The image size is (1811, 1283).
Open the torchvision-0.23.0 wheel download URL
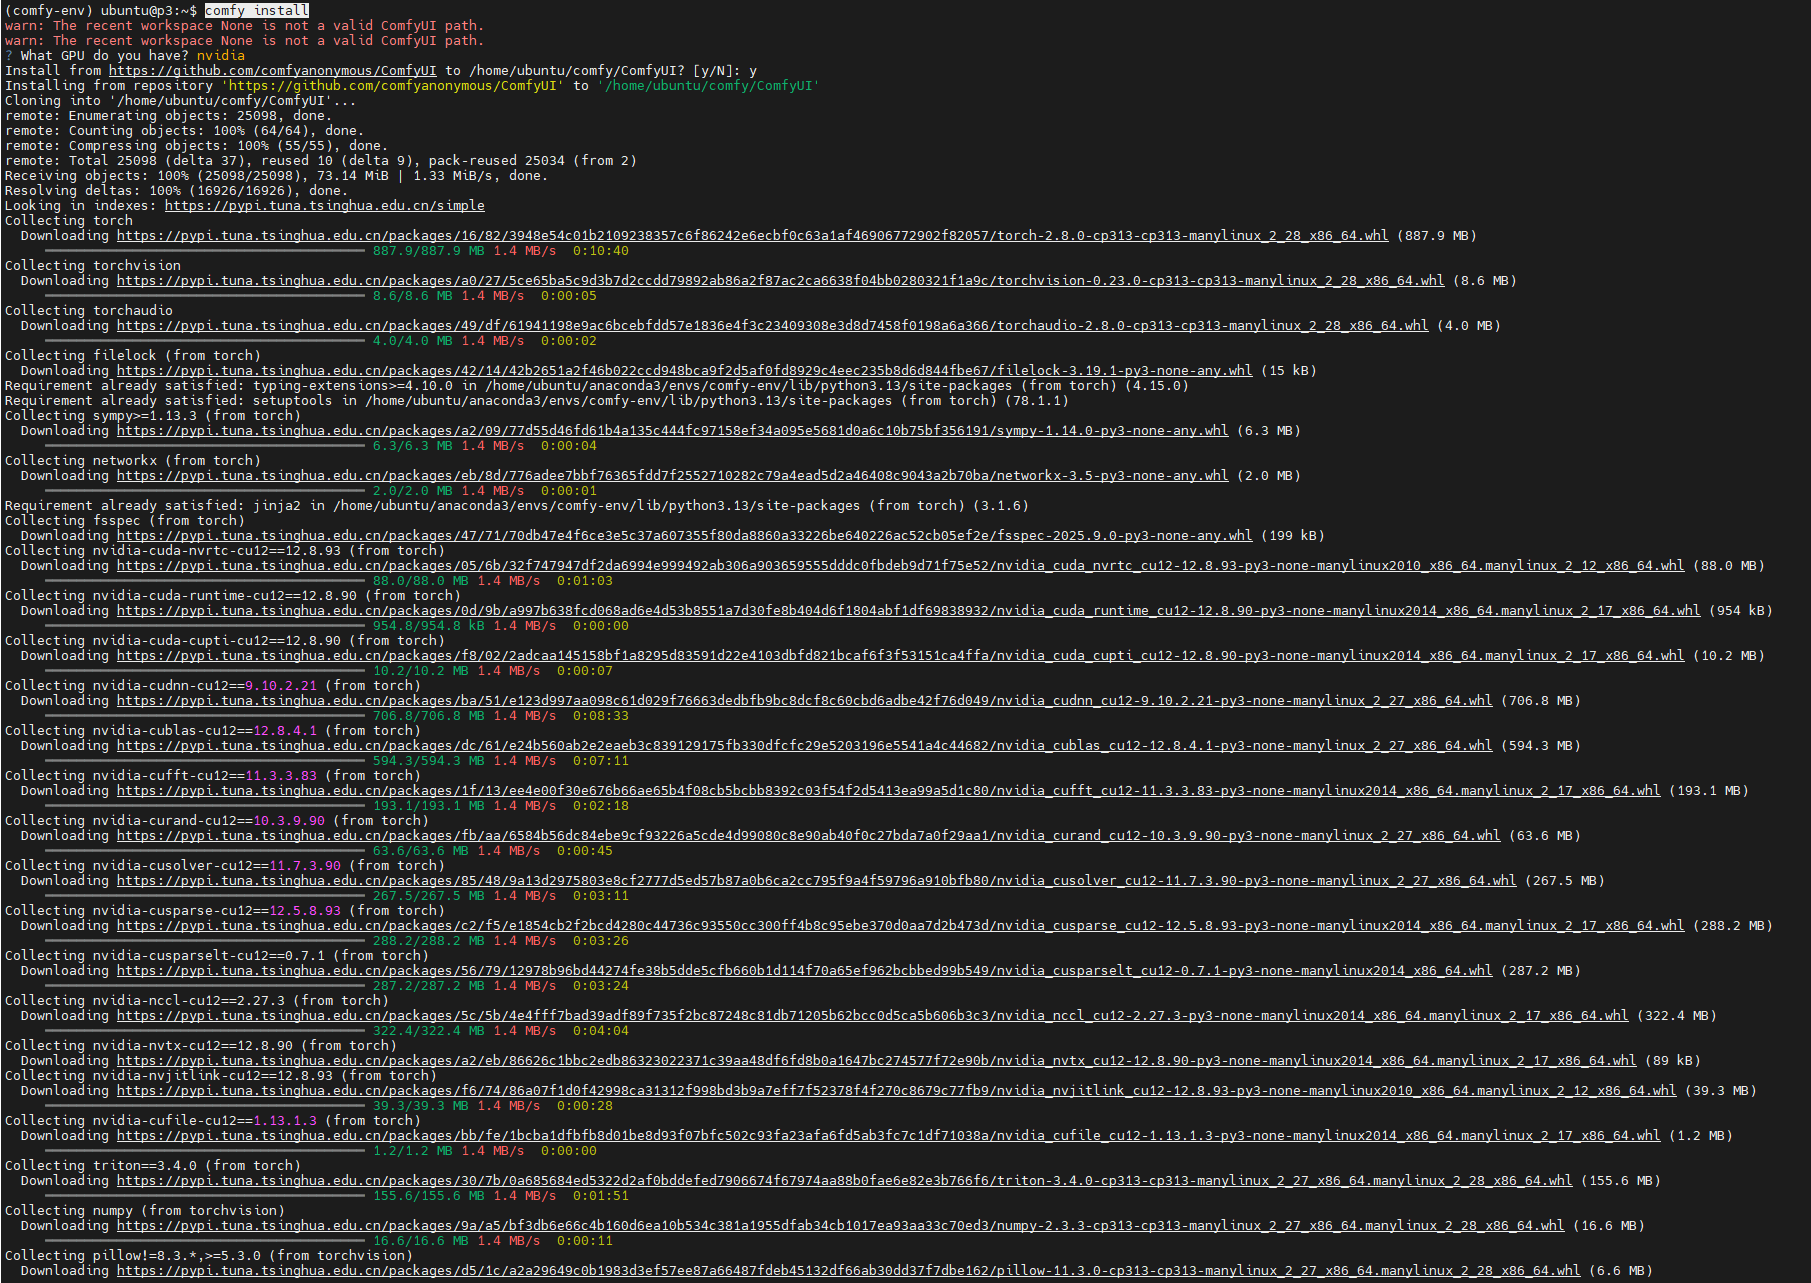[780, 281]
